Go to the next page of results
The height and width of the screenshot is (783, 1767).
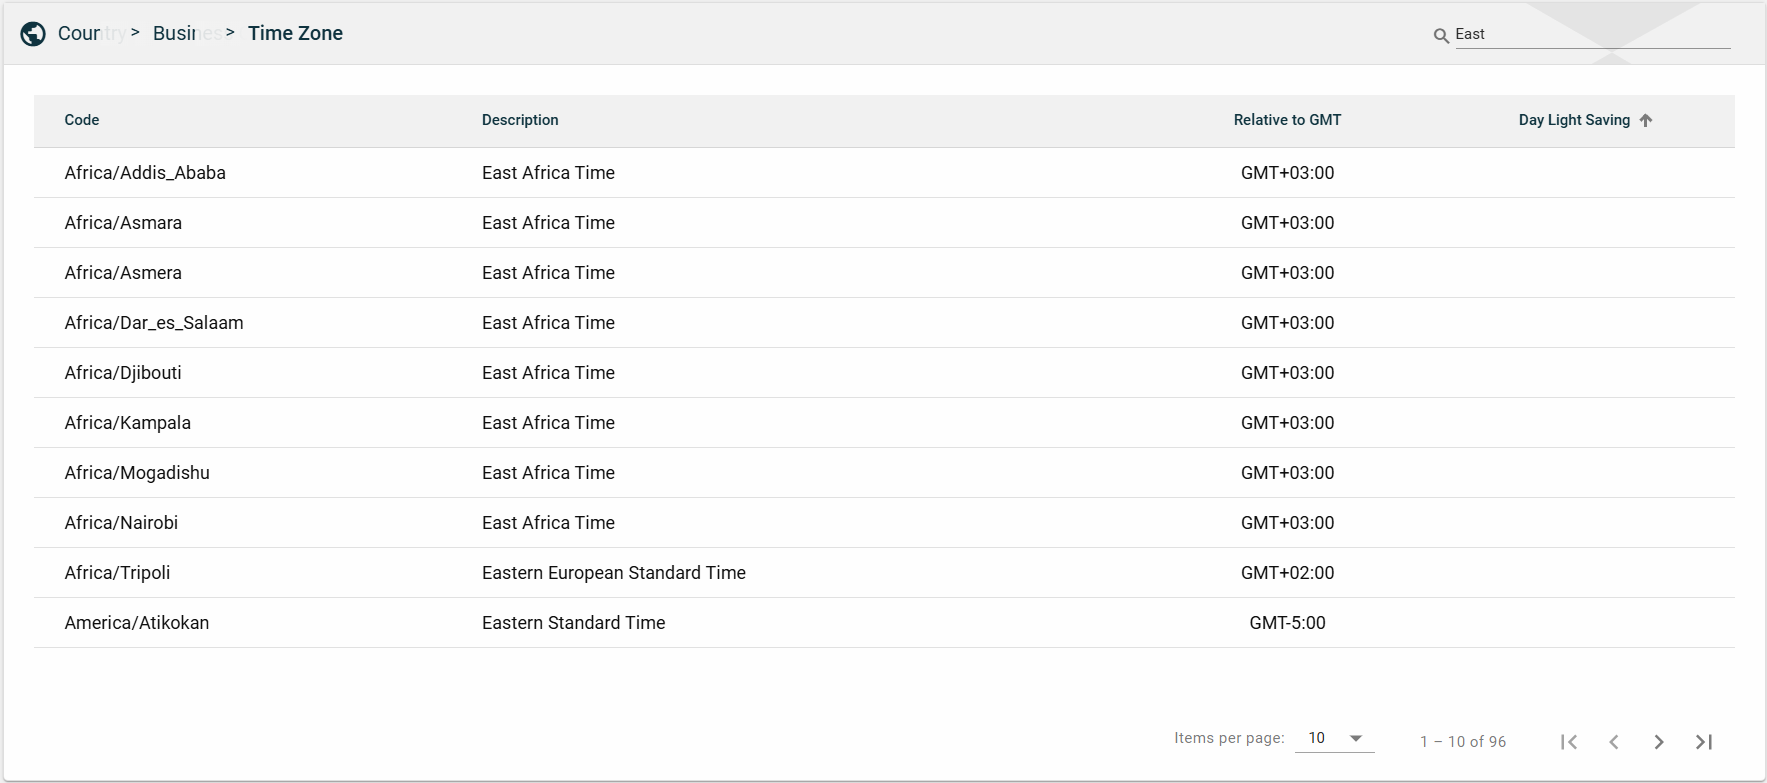pos(1659,742)
